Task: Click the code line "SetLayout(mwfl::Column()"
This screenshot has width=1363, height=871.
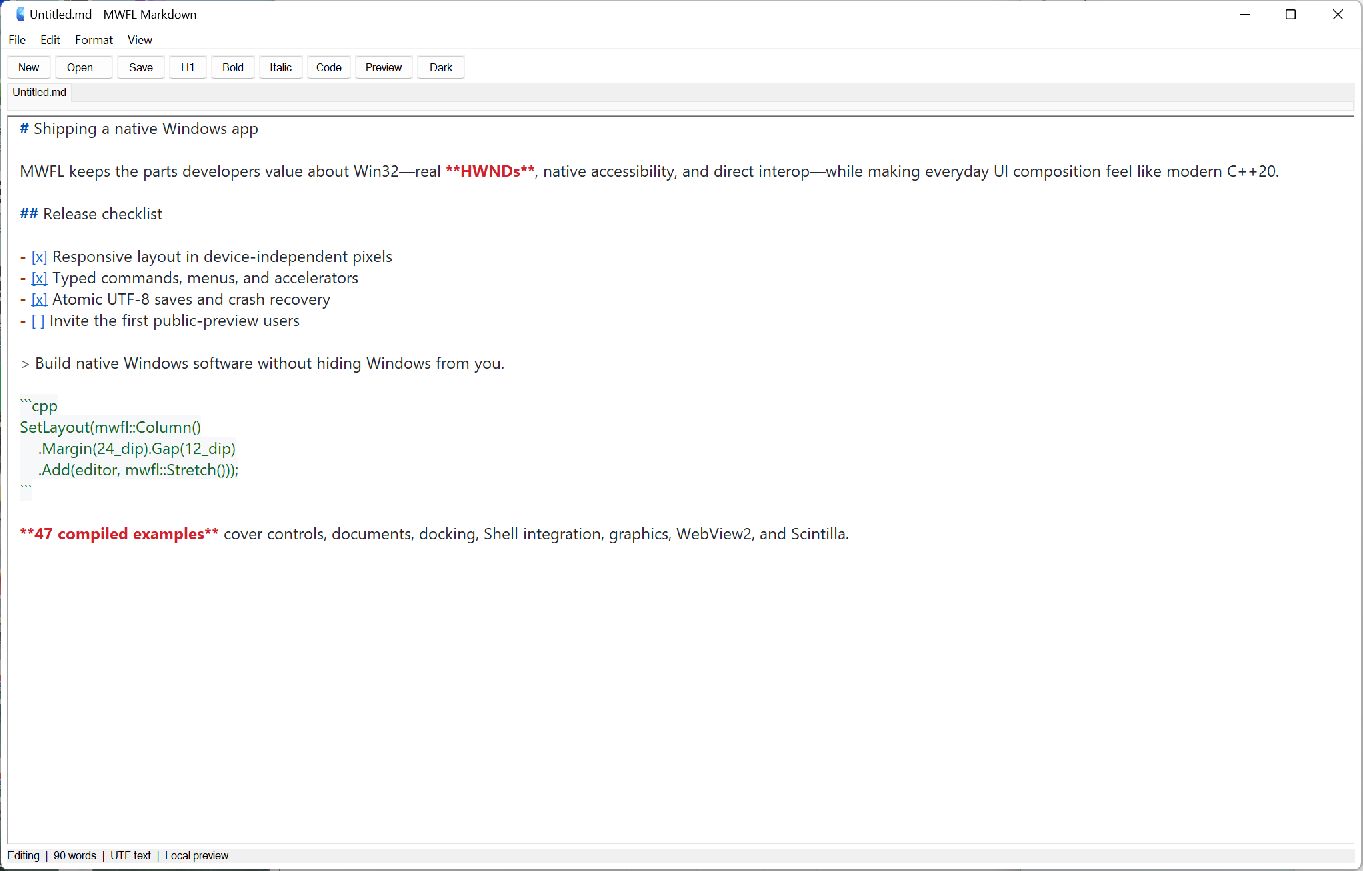Action: point(111,427)
